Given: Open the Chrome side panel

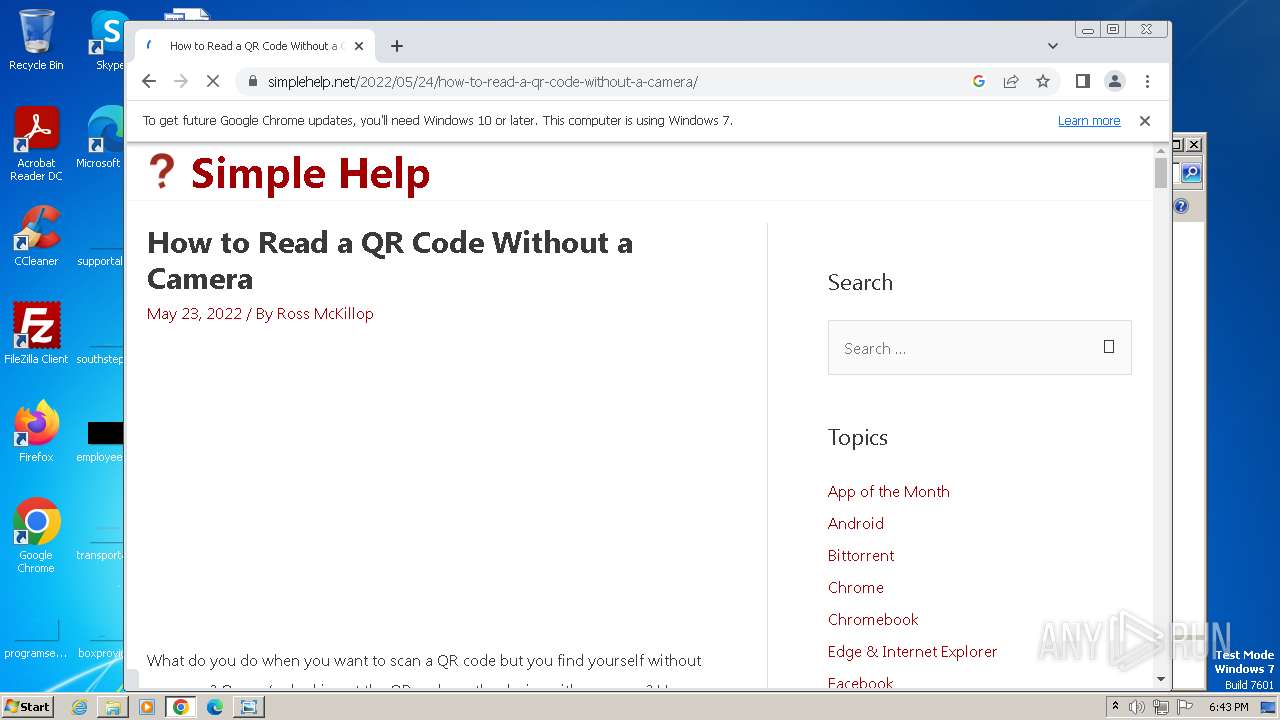Looking at the screenshot, I should click(x=1082, y=81).
